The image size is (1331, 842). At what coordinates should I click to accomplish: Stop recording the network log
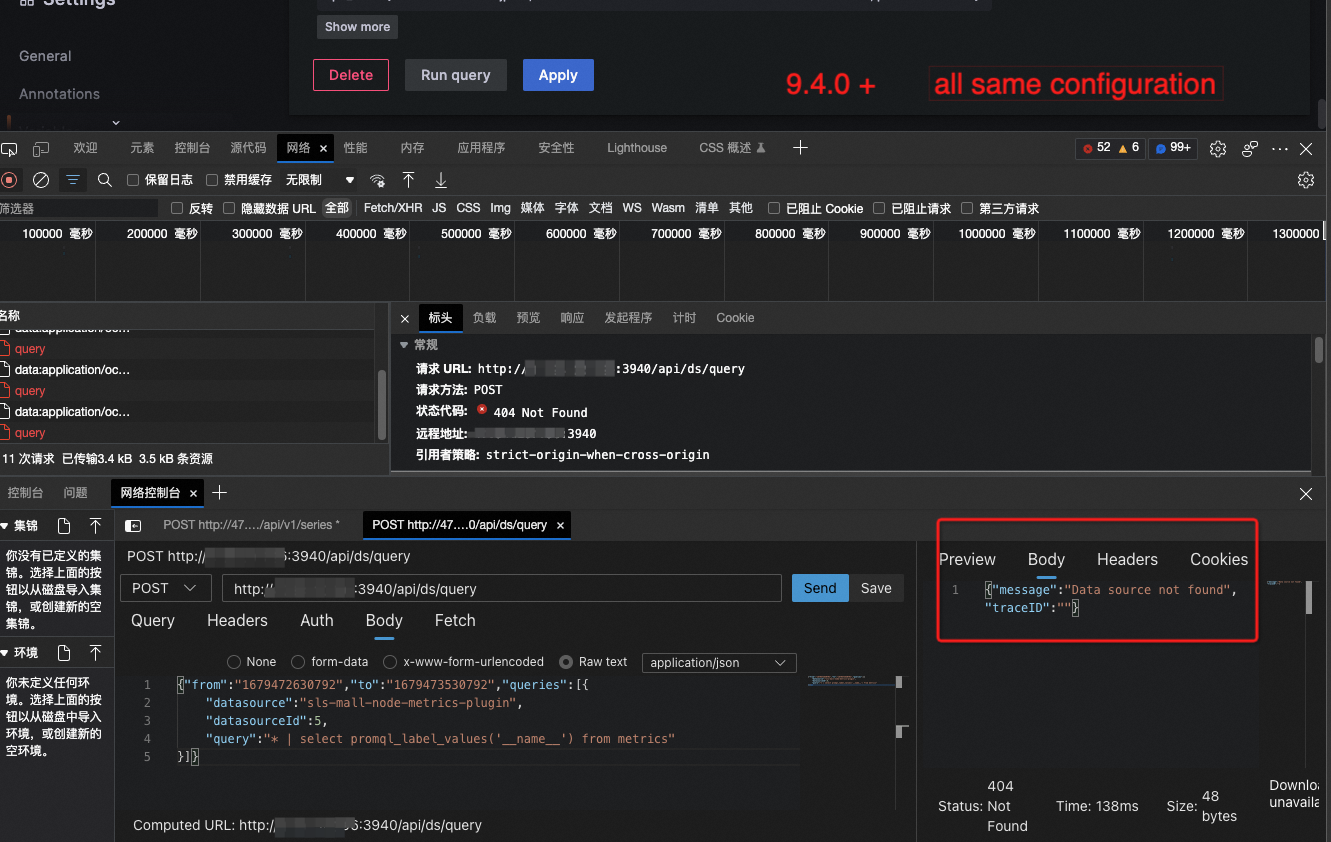[10, 180]
